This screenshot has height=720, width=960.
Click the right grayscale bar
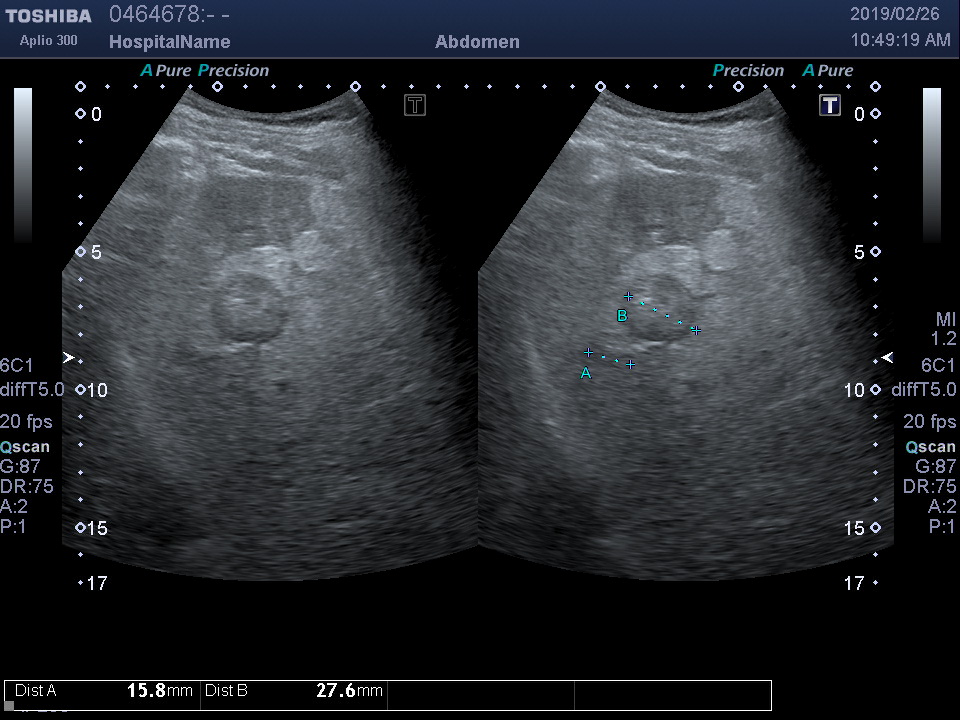click(x=931, y=165)
